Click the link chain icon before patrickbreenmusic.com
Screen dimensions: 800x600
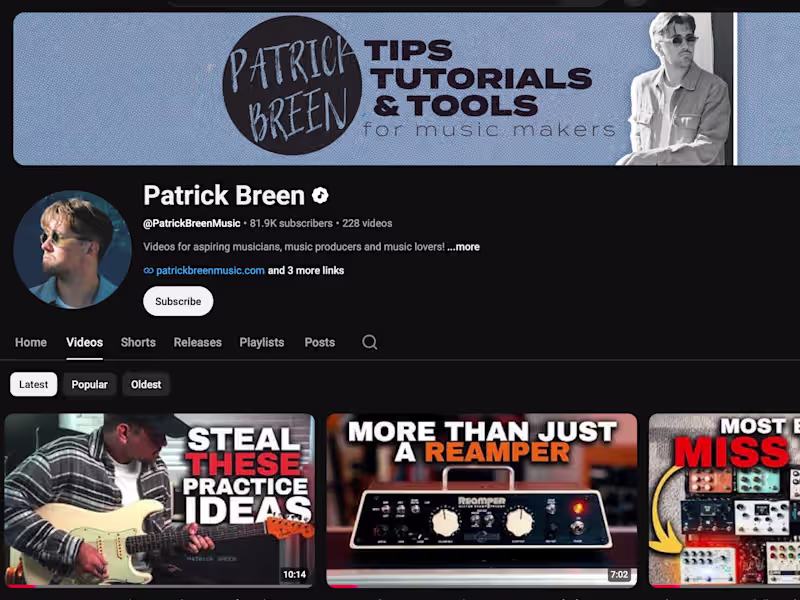(148, 271)
